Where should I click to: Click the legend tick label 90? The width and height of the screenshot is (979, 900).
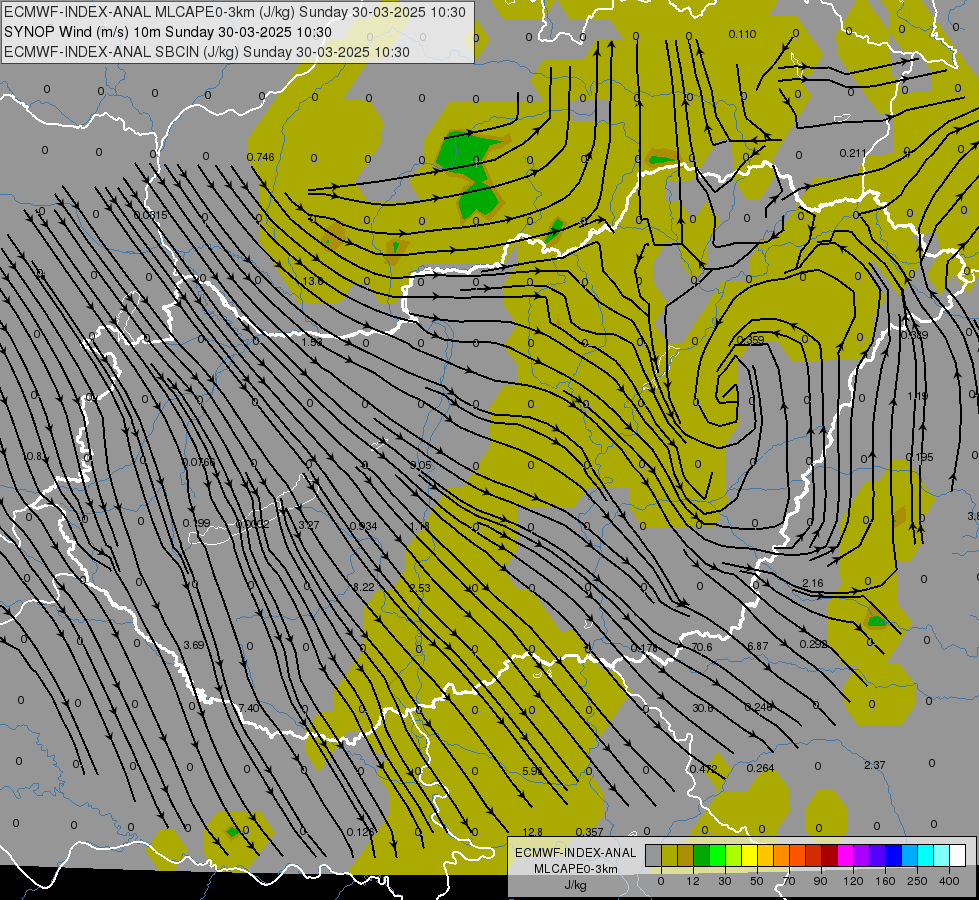[x=820, y=881]
